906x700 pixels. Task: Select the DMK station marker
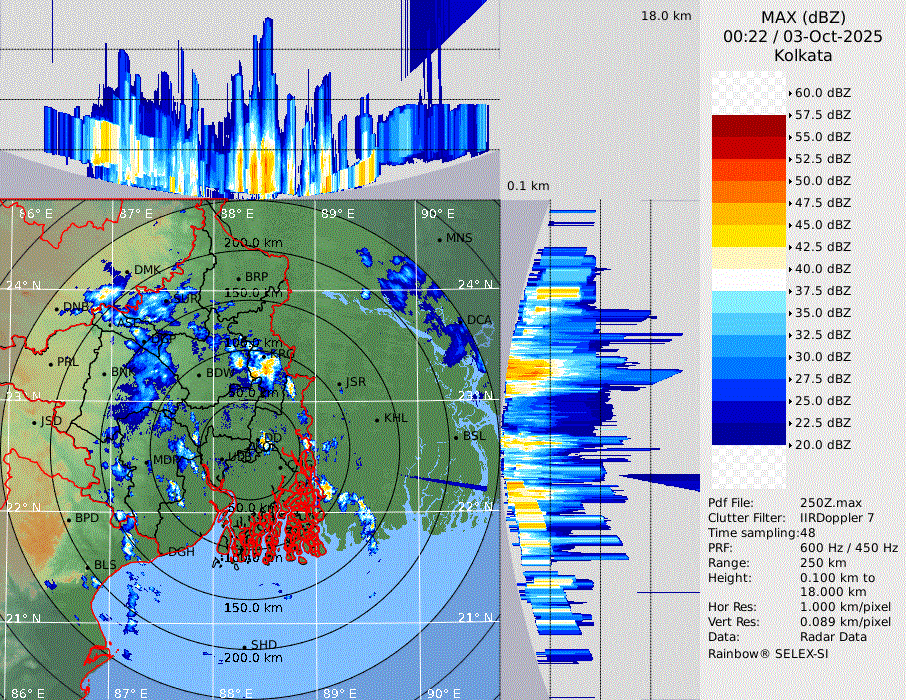click(x=129, y=270)
